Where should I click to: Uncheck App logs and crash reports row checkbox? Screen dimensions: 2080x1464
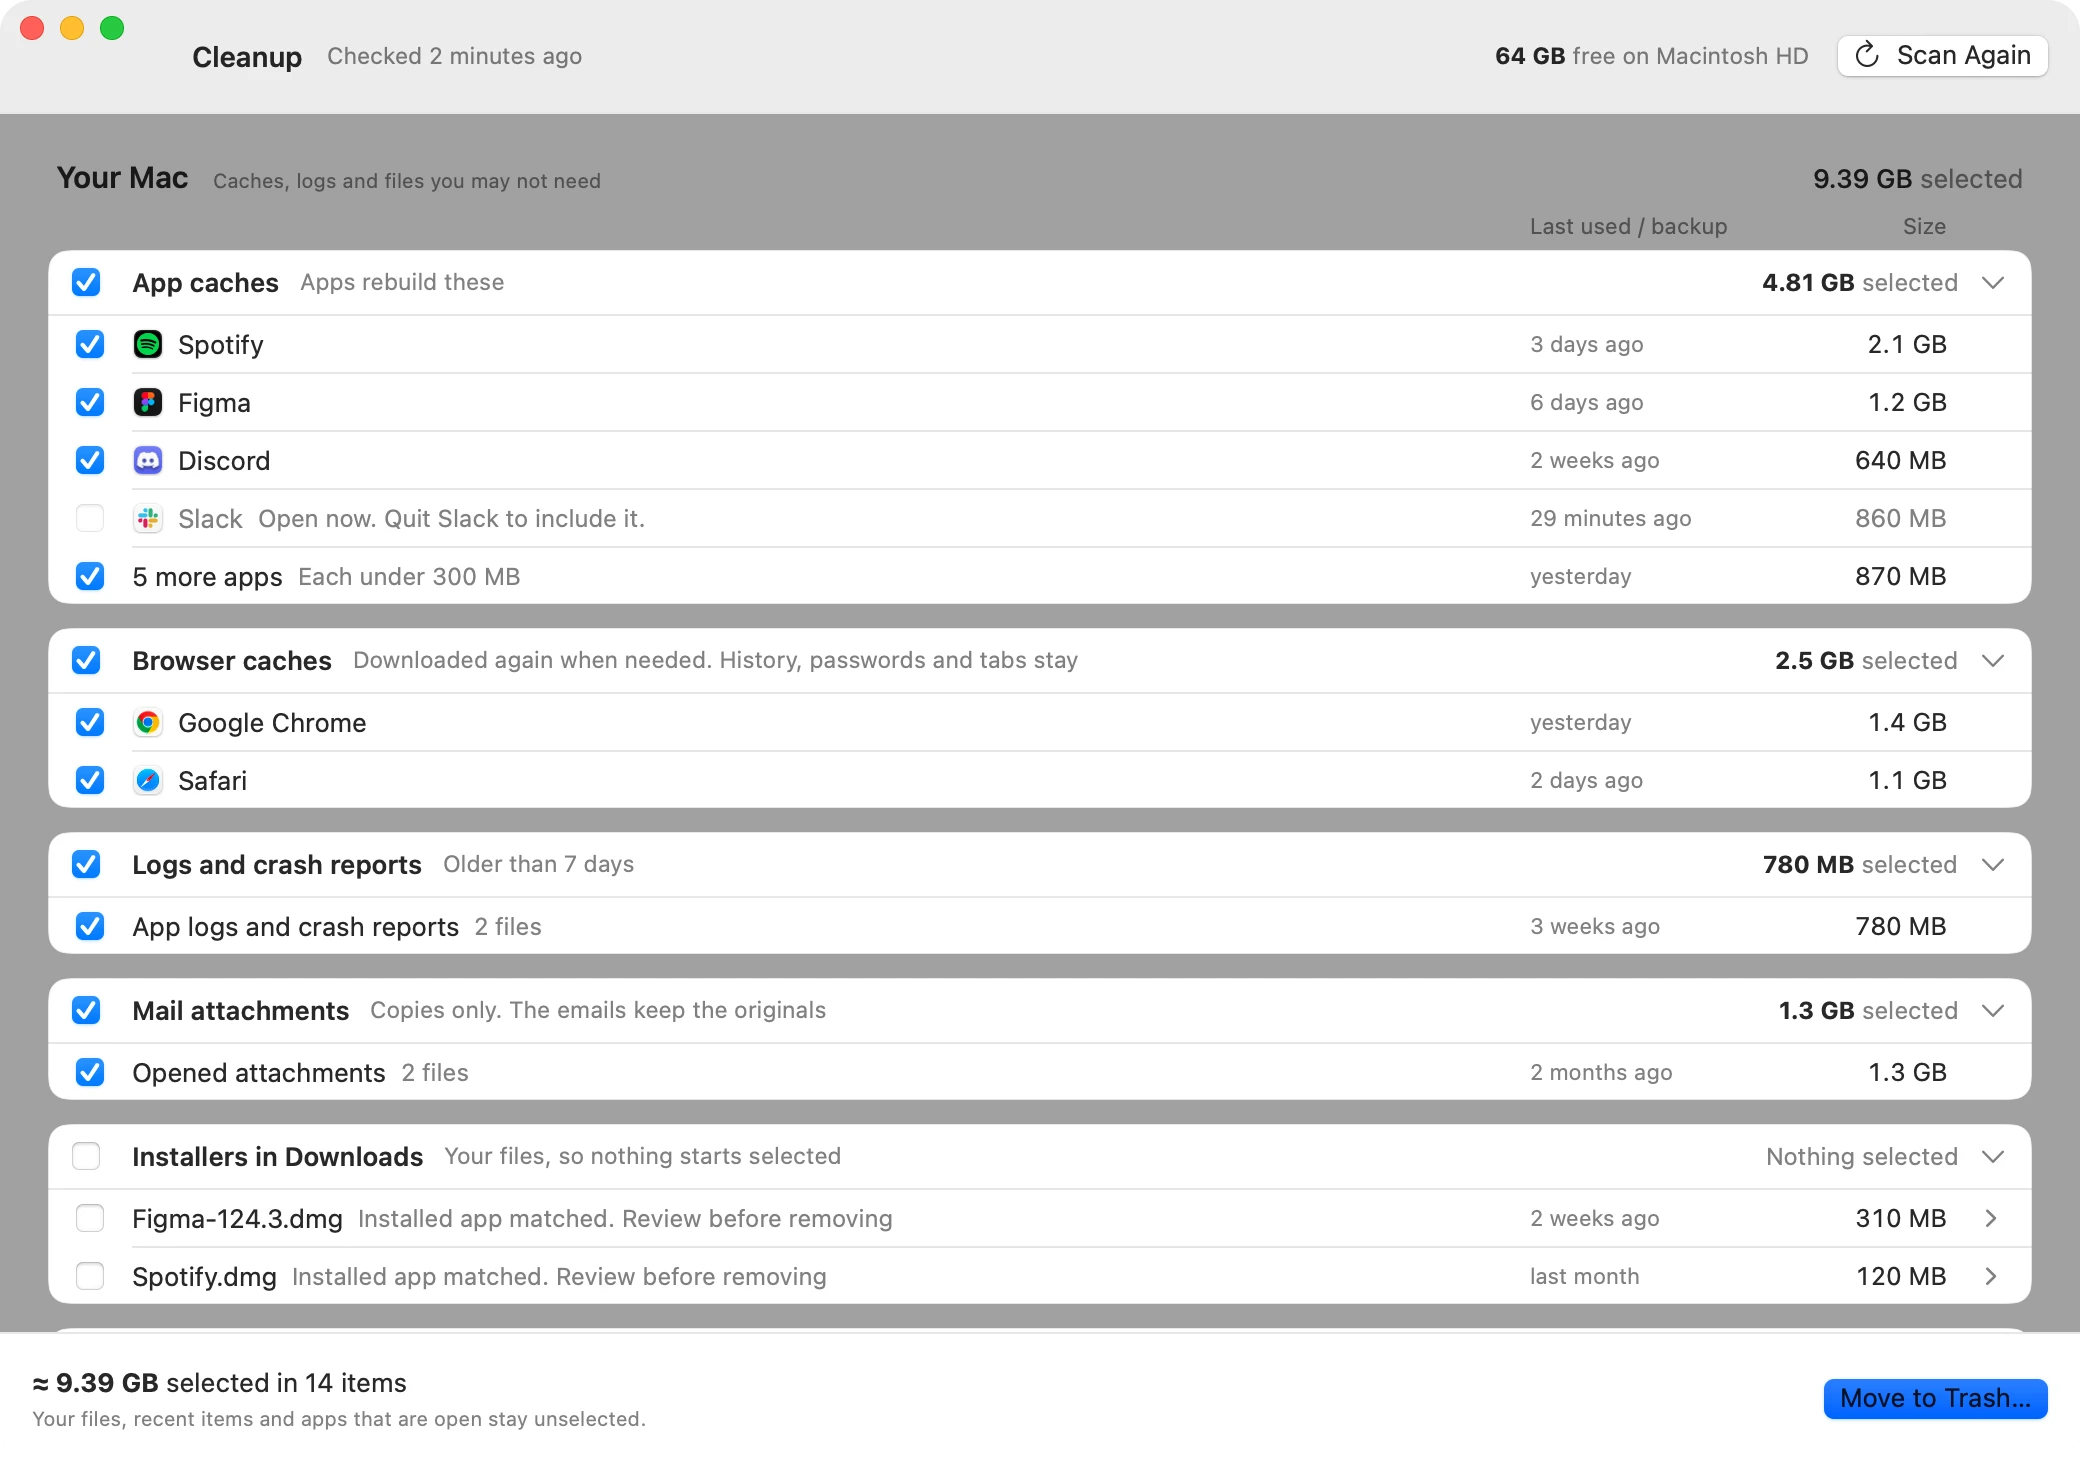[90, 927]
